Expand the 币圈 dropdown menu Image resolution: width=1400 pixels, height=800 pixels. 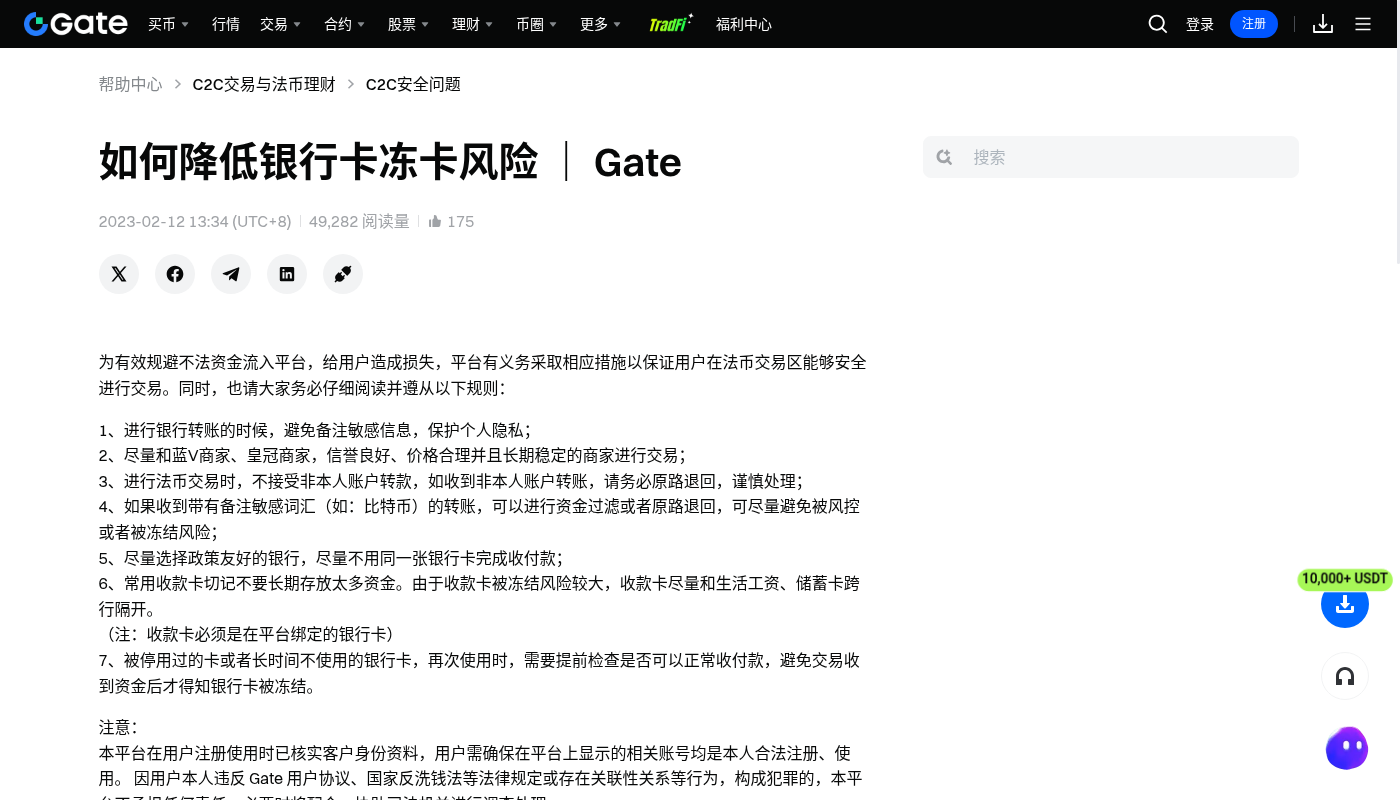(537, 24)
